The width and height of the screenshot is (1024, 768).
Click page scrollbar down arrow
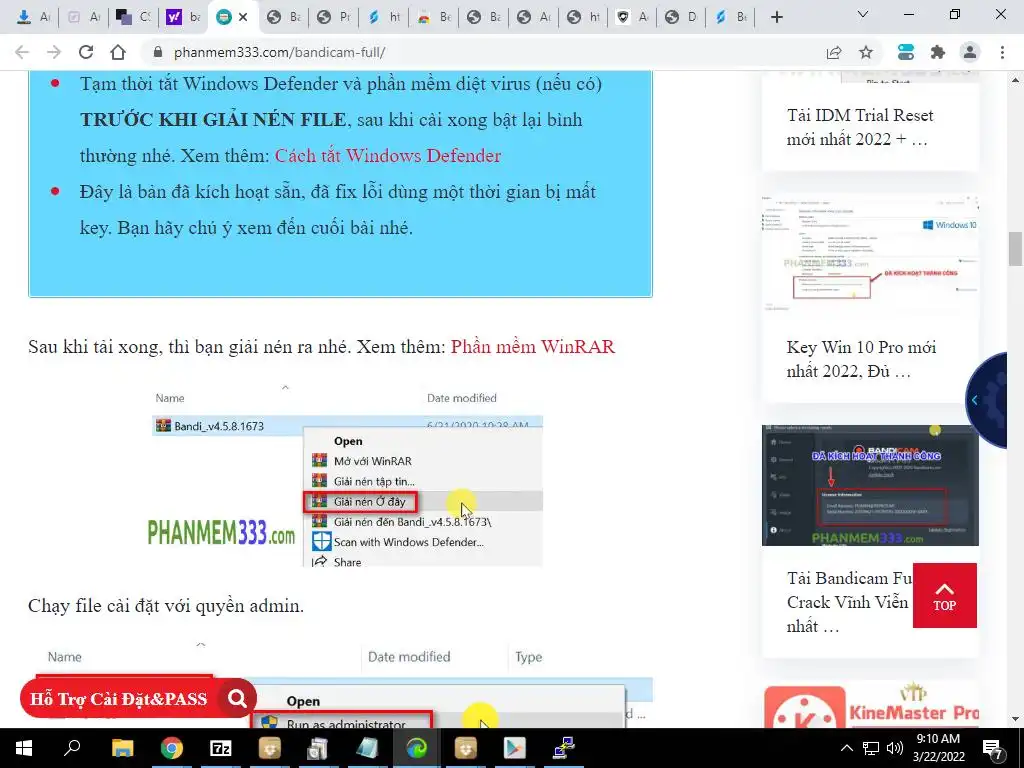point(1015,719)
